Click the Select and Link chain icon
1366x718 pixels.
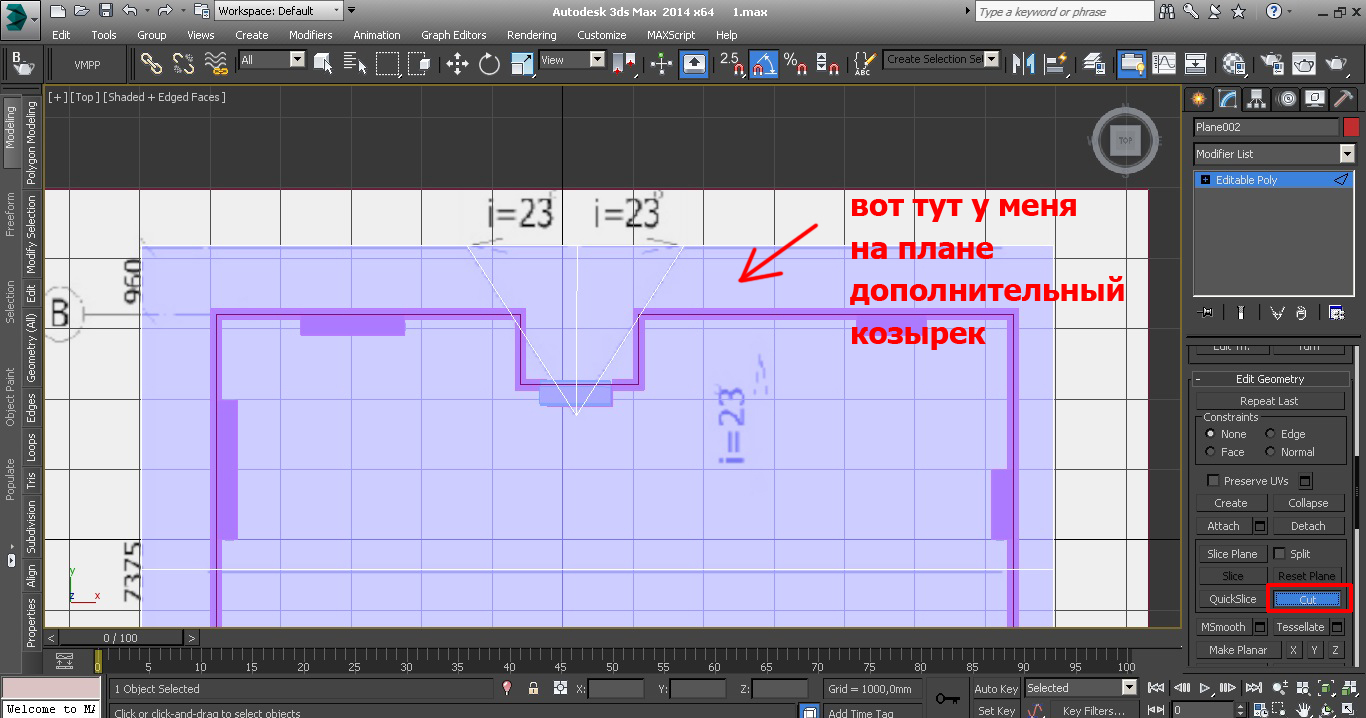pos(151,64)
